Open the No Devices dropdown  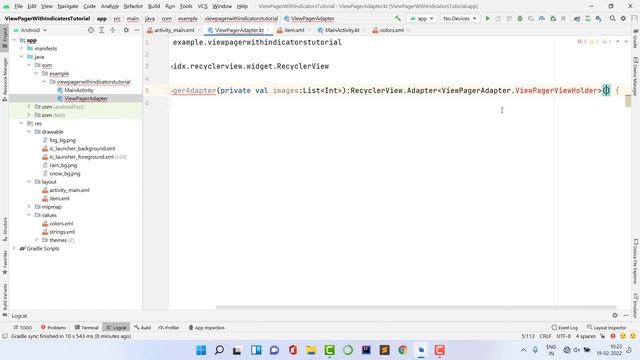[x=459, y=18]
